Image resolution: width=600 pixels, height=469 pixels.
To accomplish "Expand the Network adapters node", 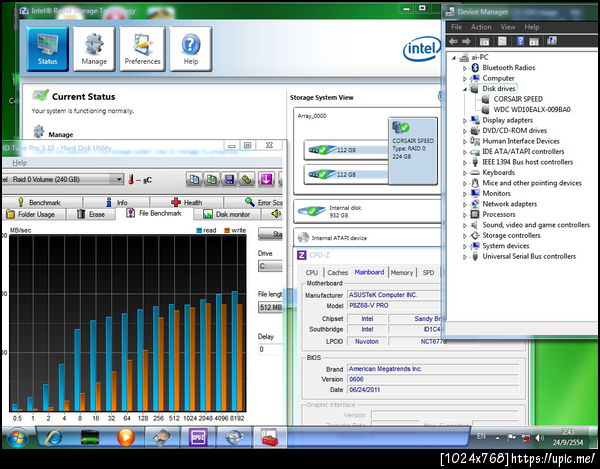I will (x=465, y=204).
